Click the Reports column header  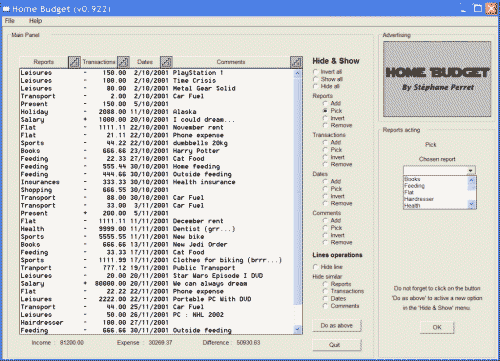44,62
